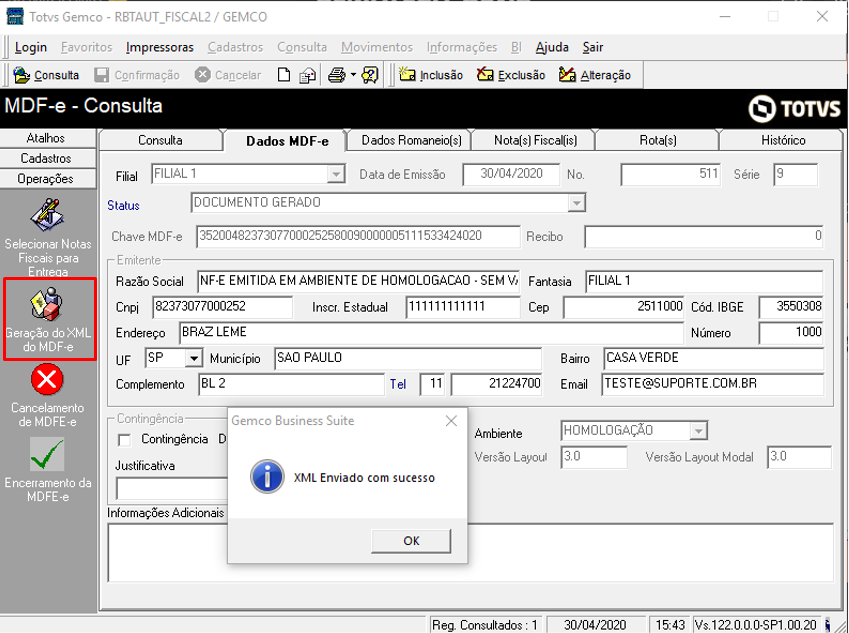Click Encerramento da MDFE-e checkmark icon
849x633 pixels.
[x=47, y=454]
